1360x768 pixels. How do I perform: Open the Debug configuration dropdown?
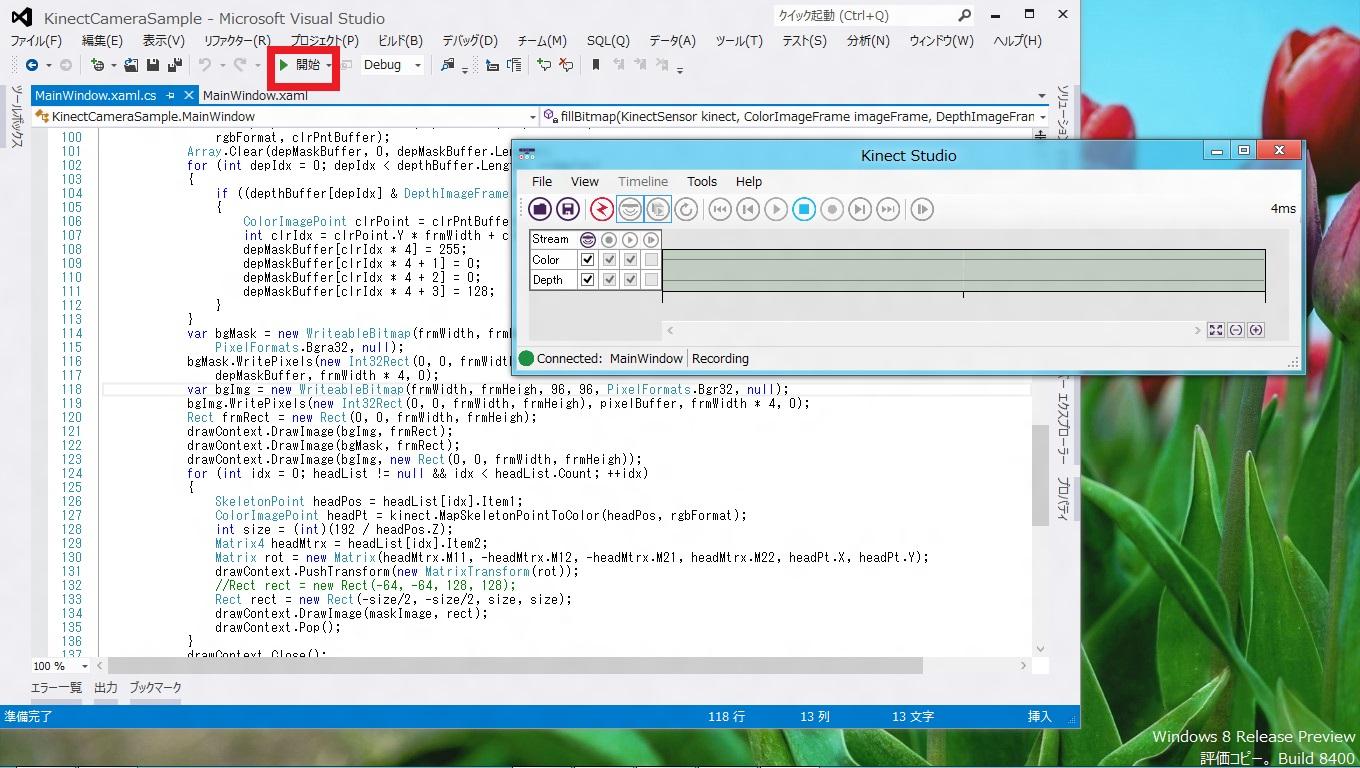[x=417, y=65]
